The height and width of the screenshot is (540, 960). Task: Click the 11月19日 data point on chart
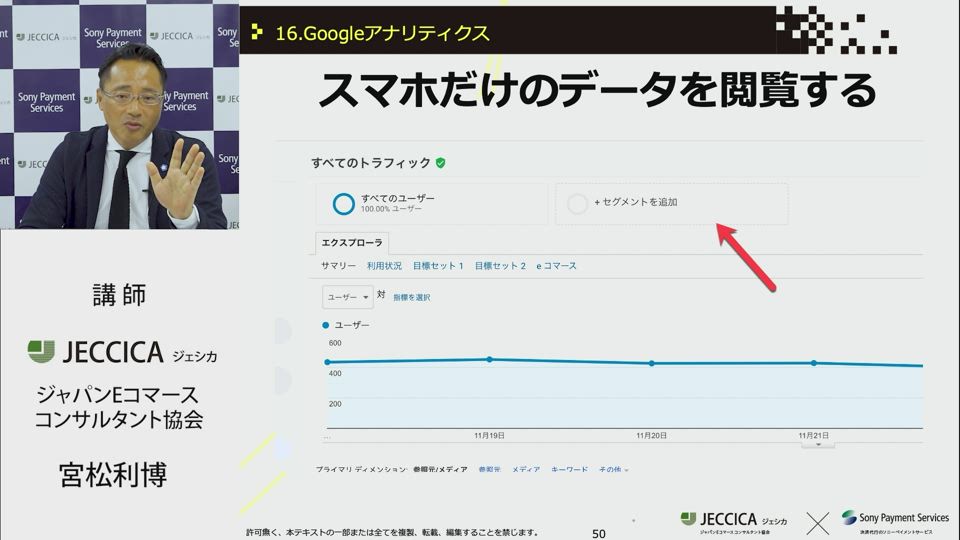(489, 359)
